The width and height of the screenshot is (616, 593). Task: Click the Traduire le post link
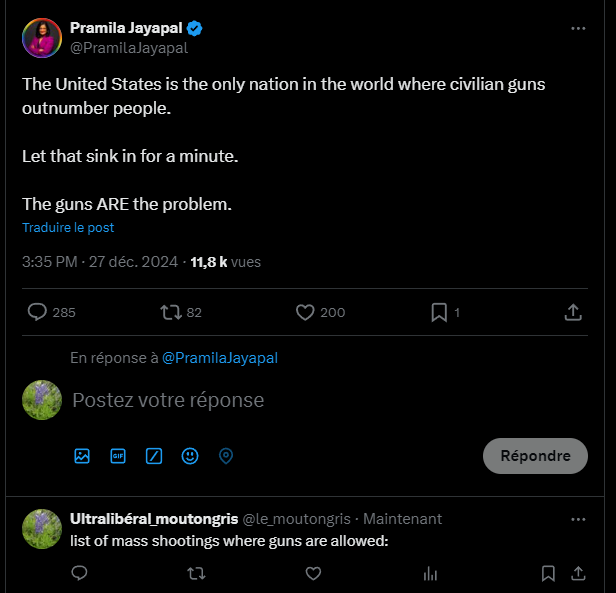68,228
